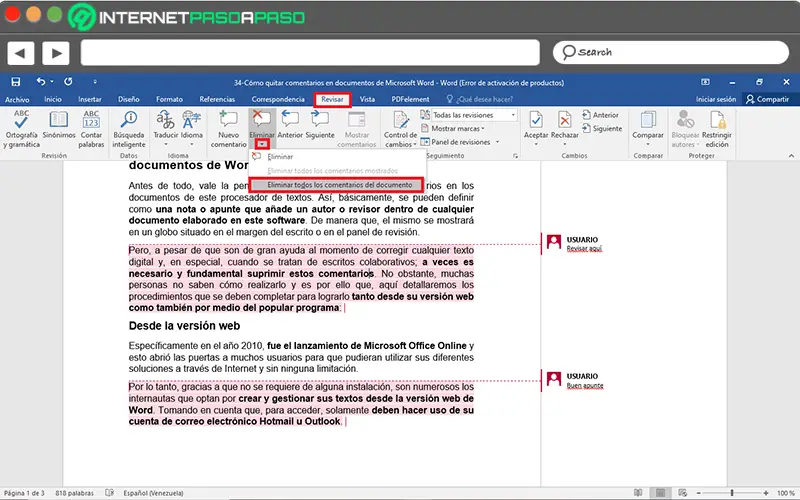800x500 pixels.
Task: Click Control de cambios icon
Action: point(401,120)
